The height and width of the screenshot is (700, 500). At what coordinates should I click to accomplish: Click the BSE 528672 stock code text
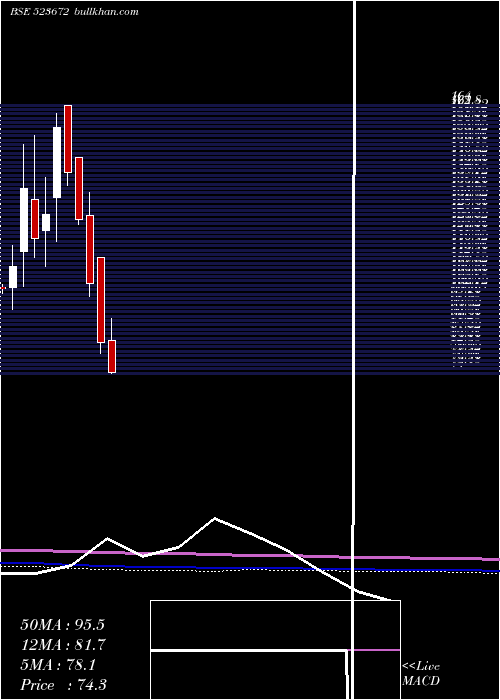point(39,12)
